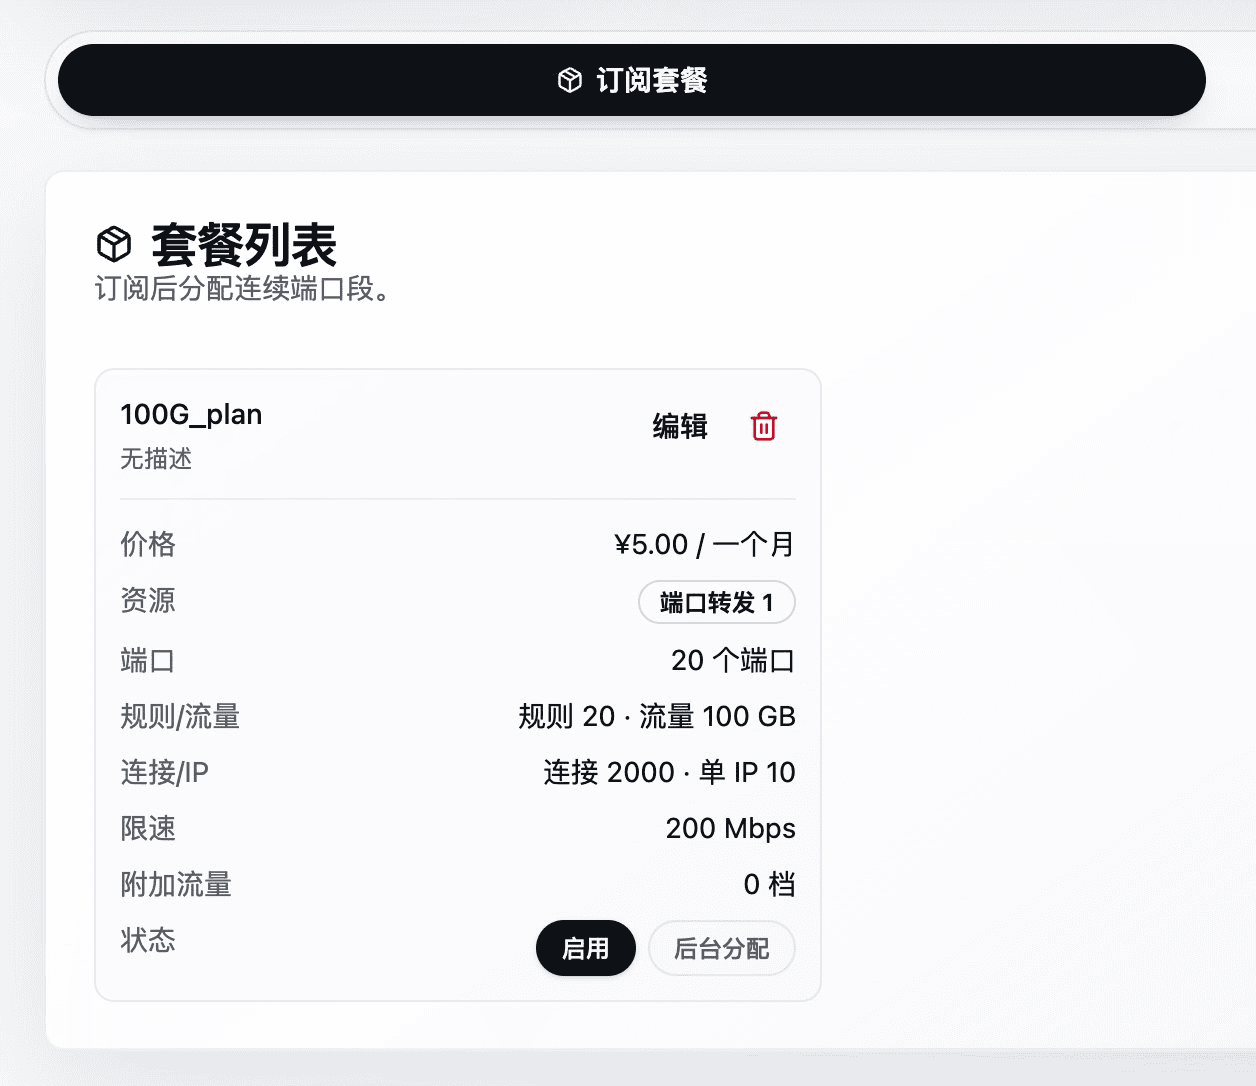This screenshot has width=1256, height=1086.
Task: Click the 资源 row label
Action: point(148,600)
